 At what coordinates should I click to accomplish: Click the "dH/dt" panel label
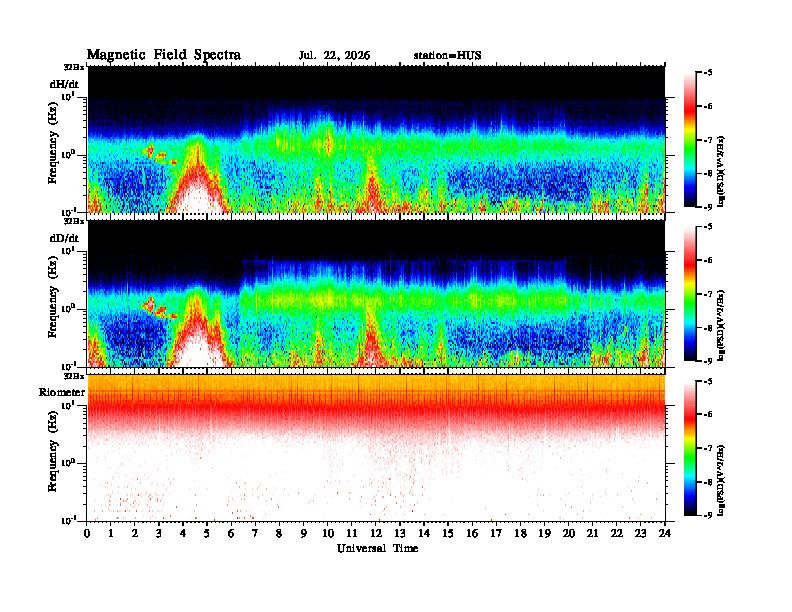[x=64, y=84]
